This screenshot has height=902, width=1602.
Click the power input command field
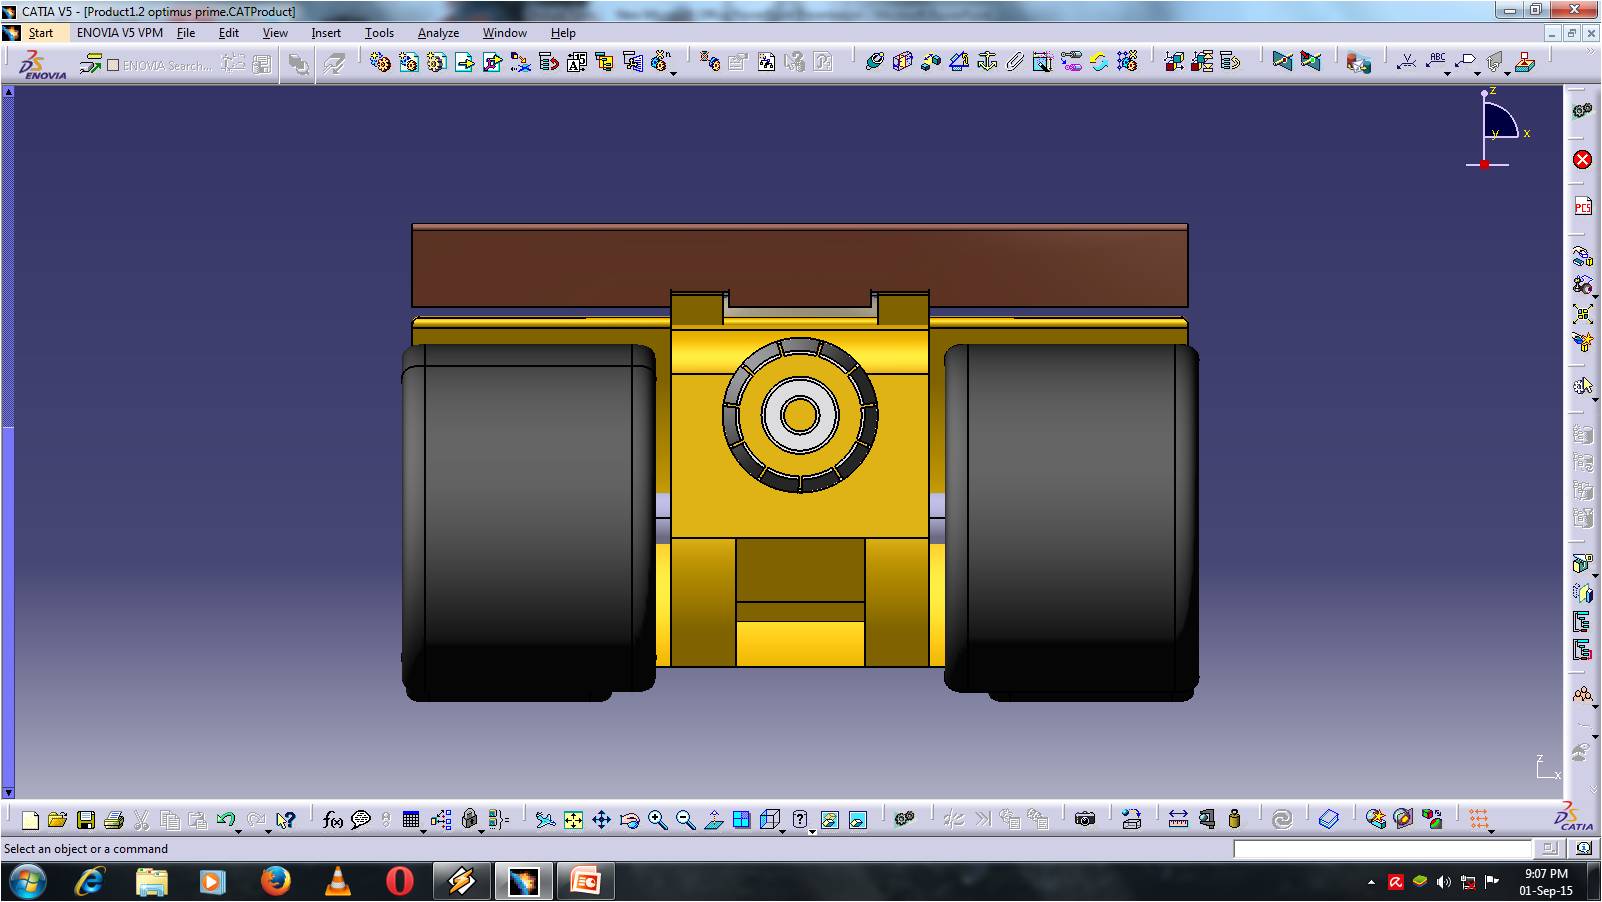1382,849
